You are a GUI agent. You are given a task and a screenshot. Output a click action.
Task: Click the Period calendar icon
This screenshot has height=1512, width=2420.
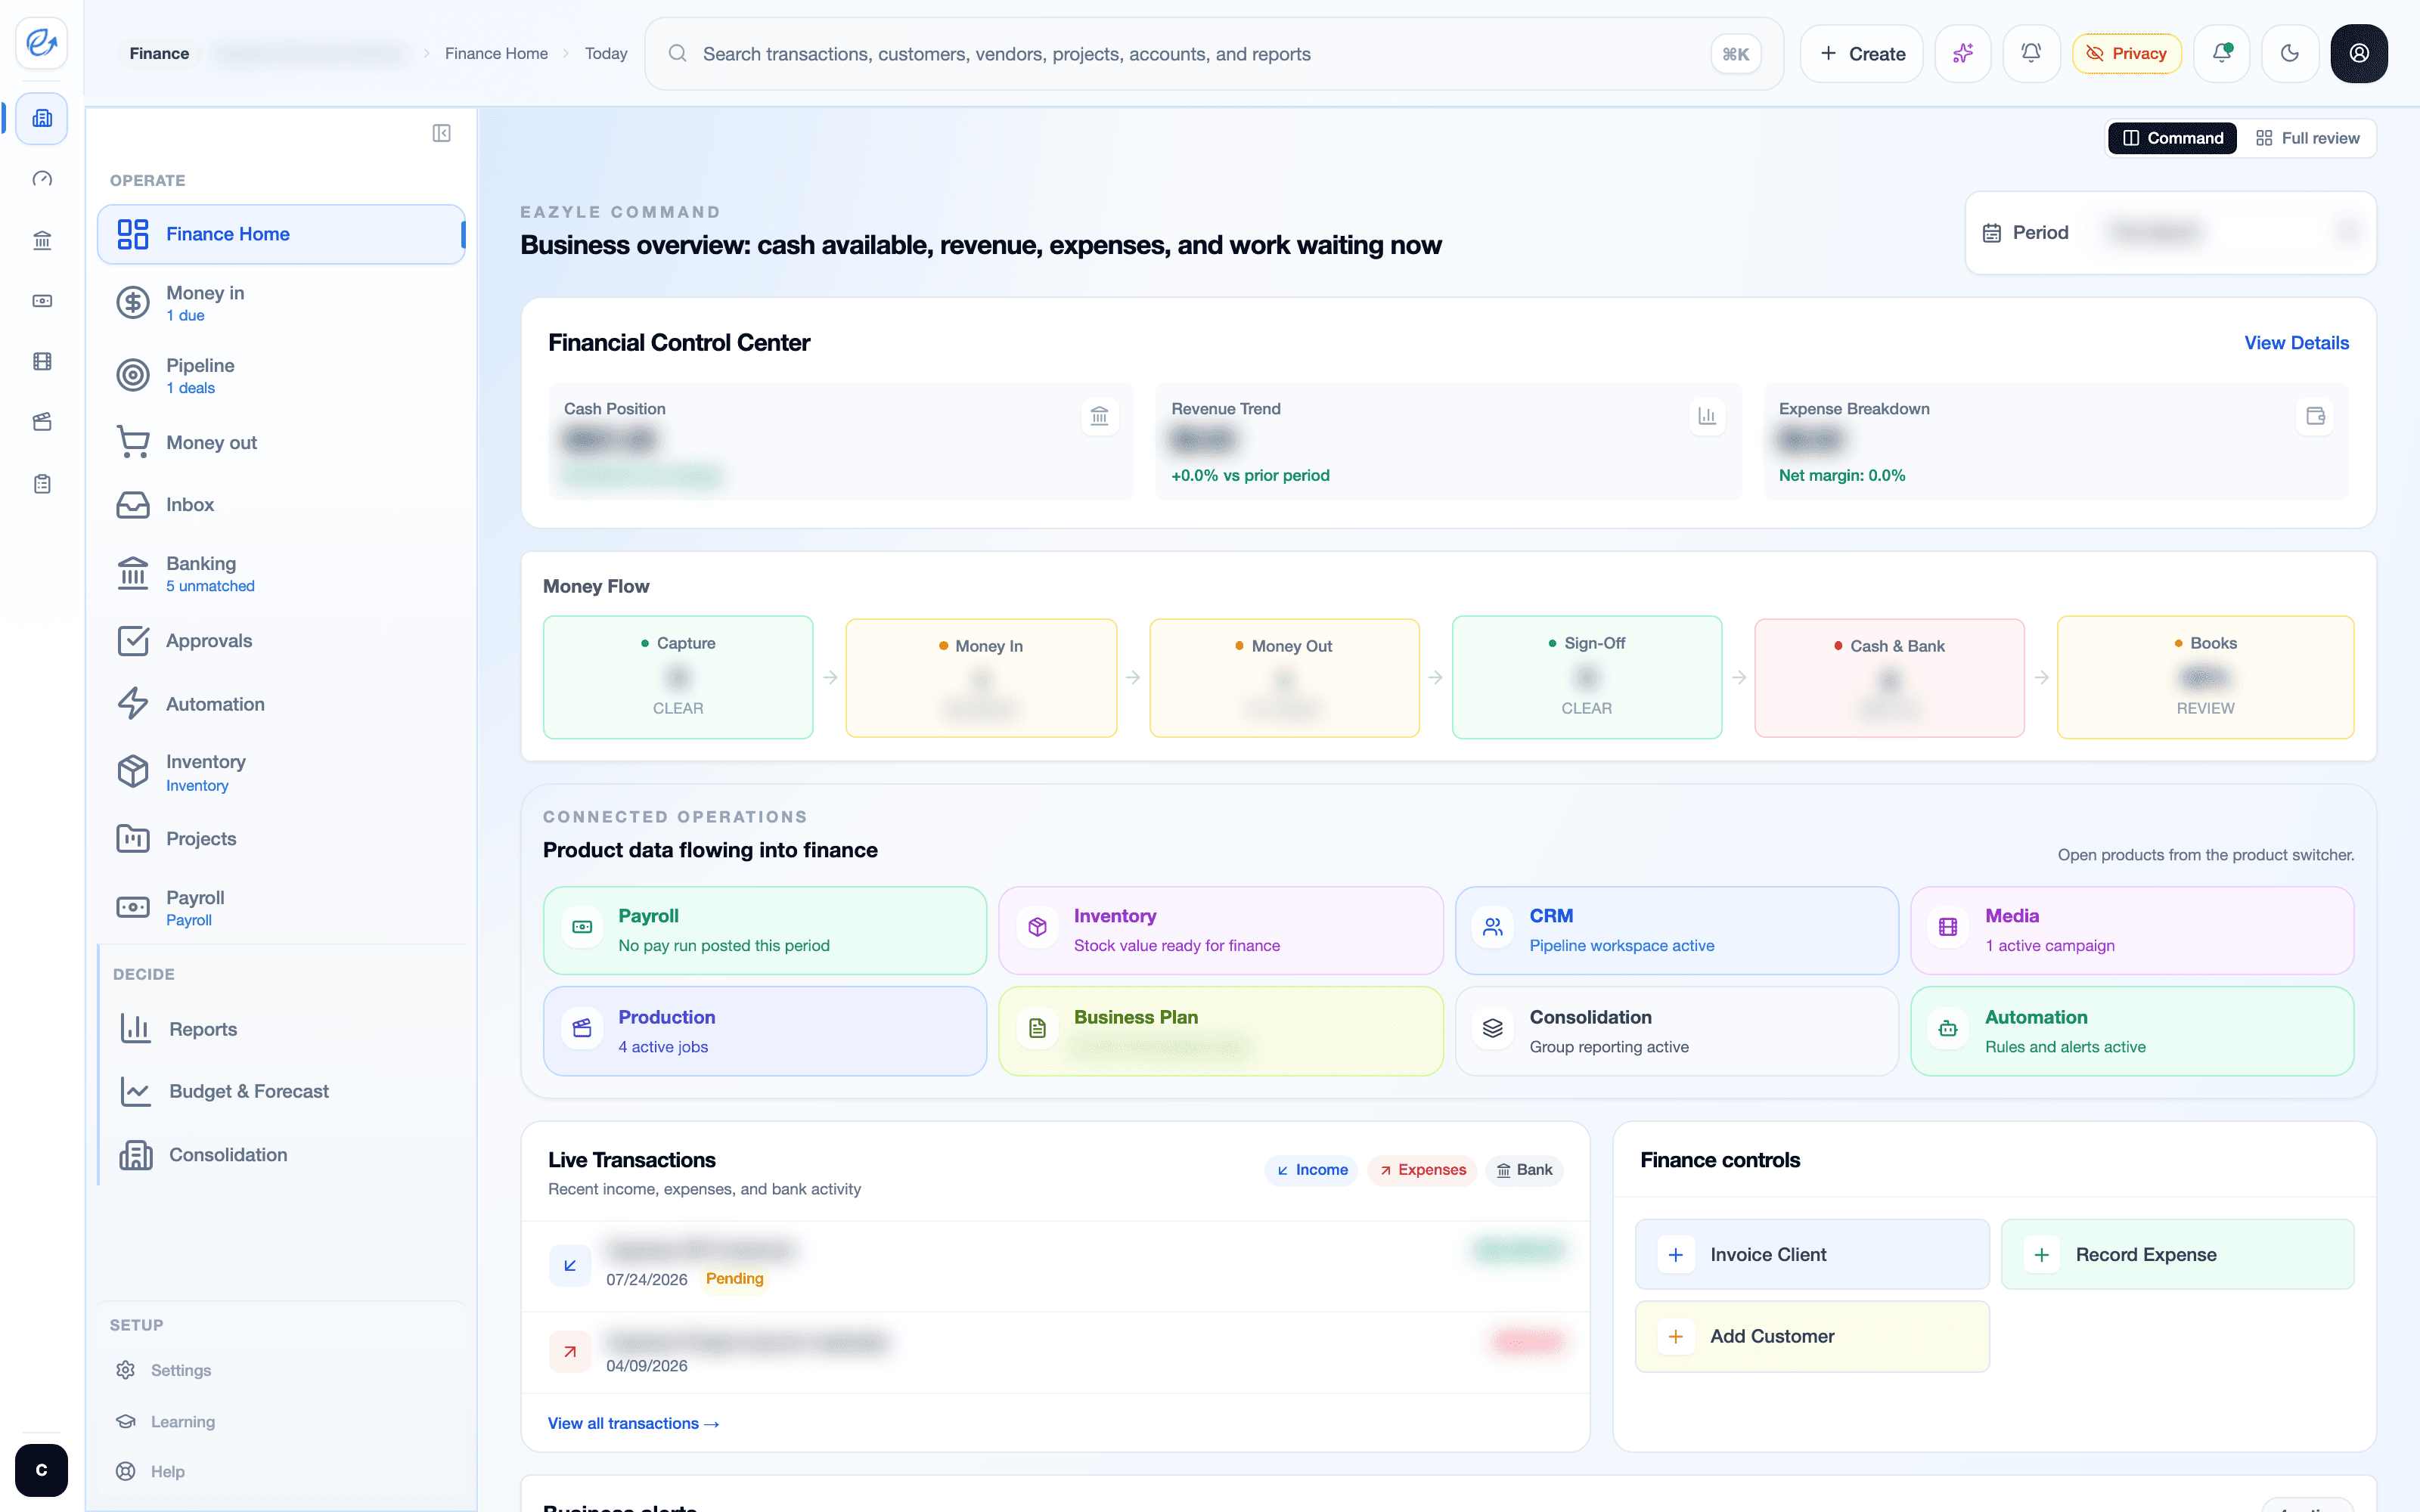(1991, 233)
